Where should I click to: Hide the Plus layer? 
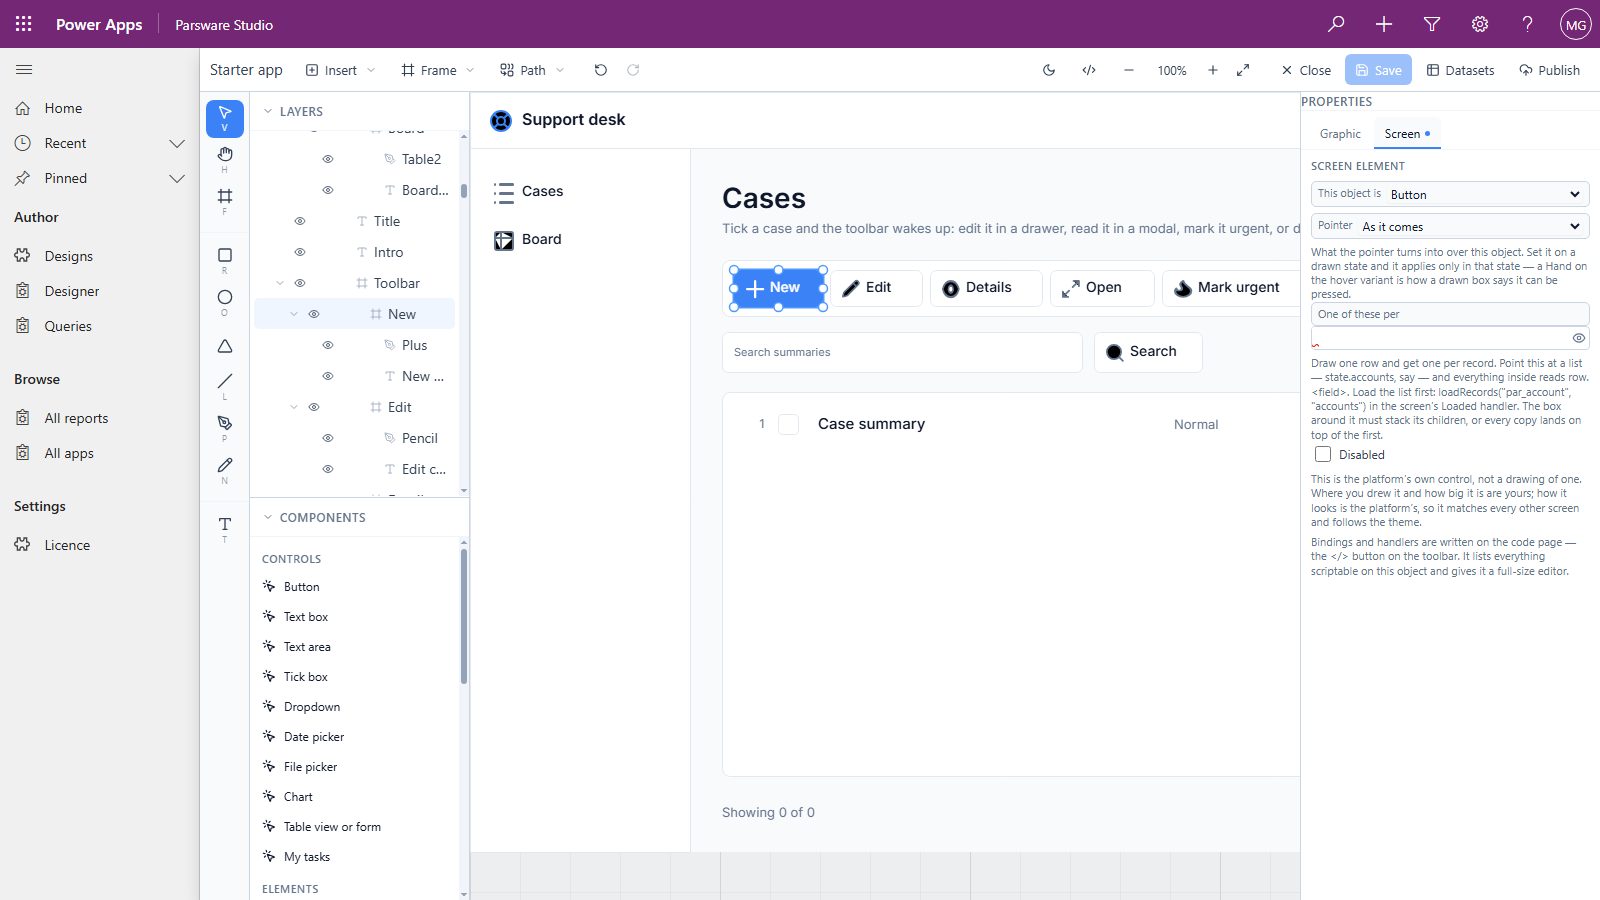[328, 345]
